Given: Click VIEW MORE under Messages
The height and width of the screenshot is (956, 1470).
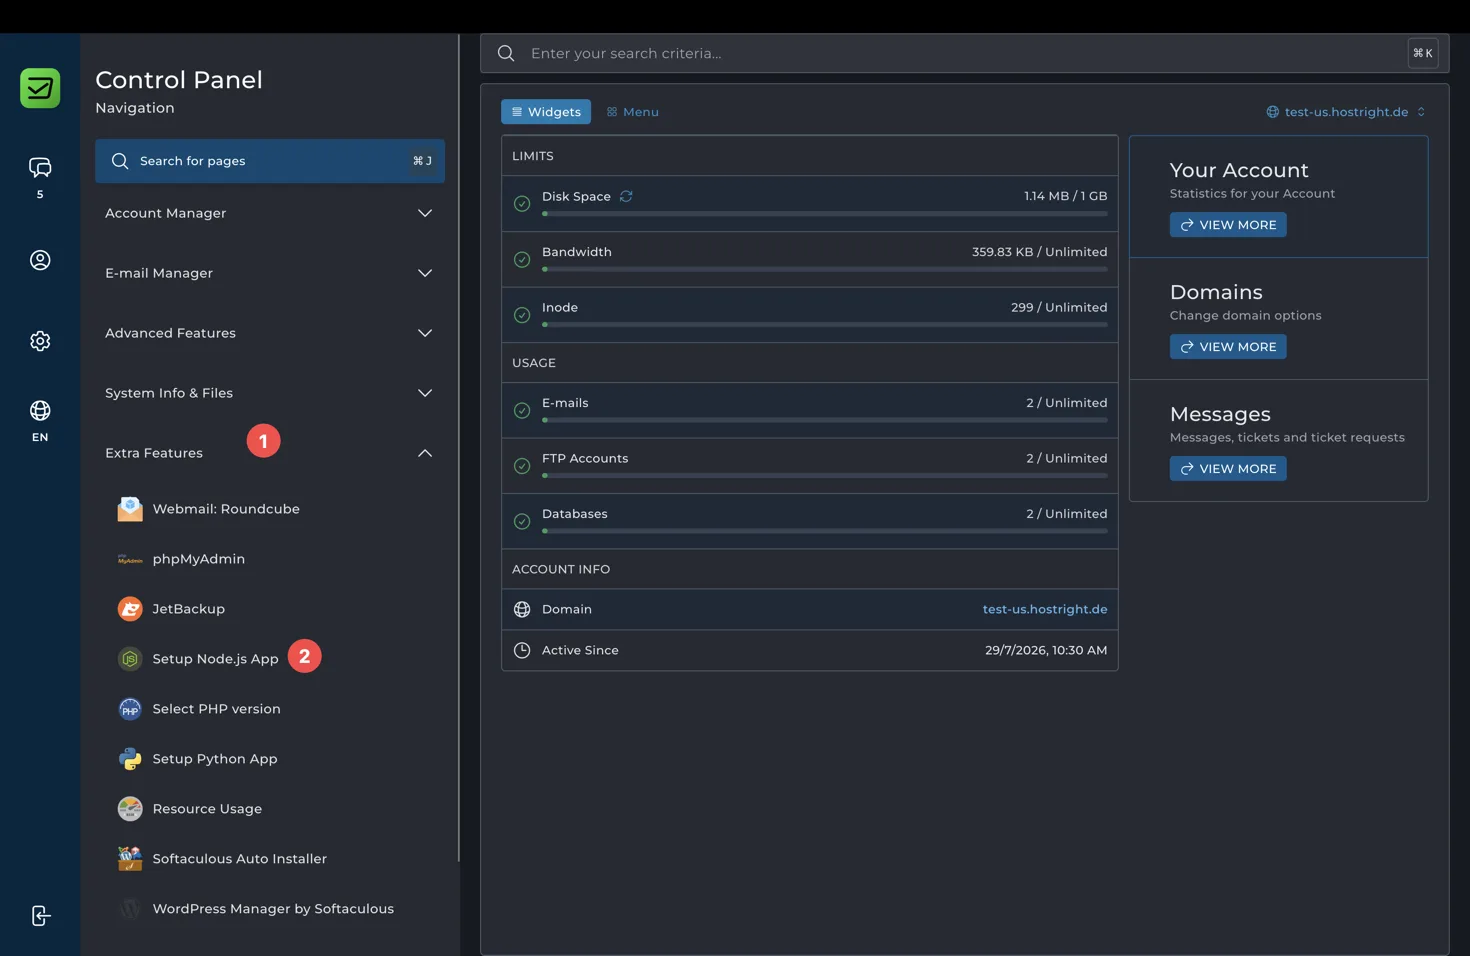Looking at the screenshot, I should (x=1228, y=469).
